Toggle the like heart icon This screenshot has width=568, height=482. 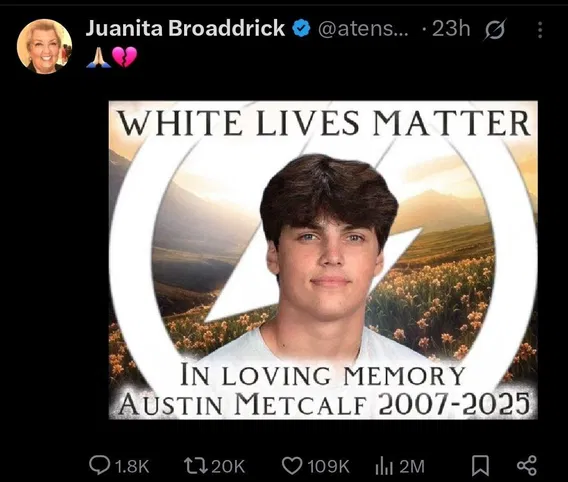tap(292, 466)
